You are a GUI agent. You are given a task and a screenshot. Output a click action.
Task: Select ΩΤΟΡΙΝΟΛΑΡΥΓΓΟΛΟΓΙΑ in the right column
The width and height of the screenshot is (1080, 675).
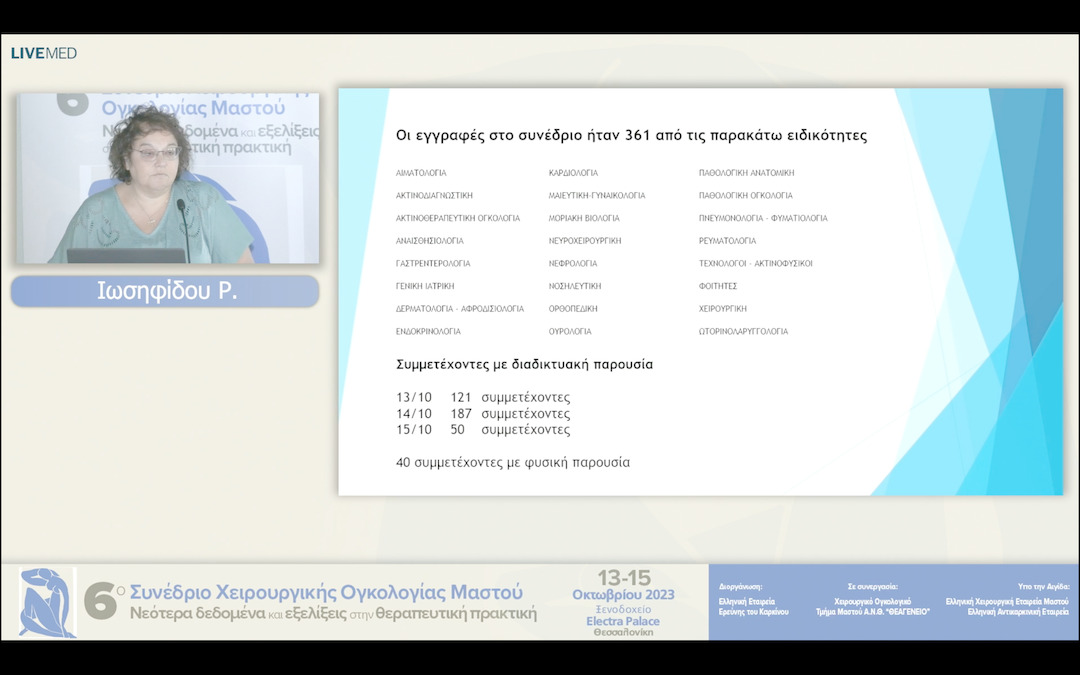pos(743,332)
